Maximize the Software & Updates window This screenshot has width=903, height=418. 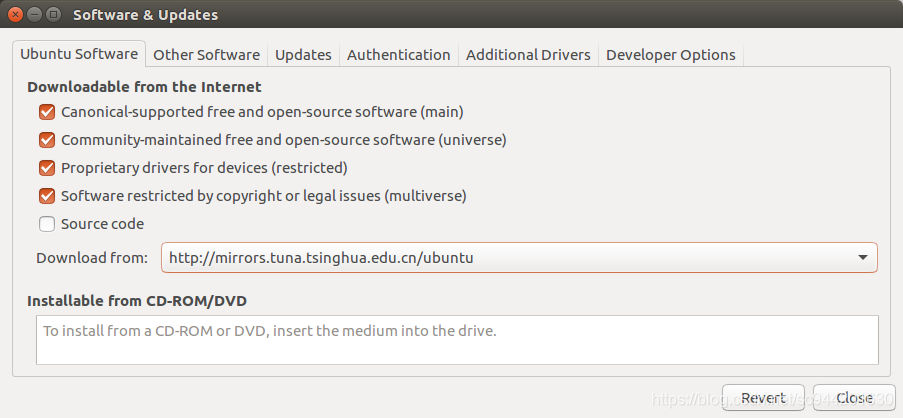click(52, 14)
